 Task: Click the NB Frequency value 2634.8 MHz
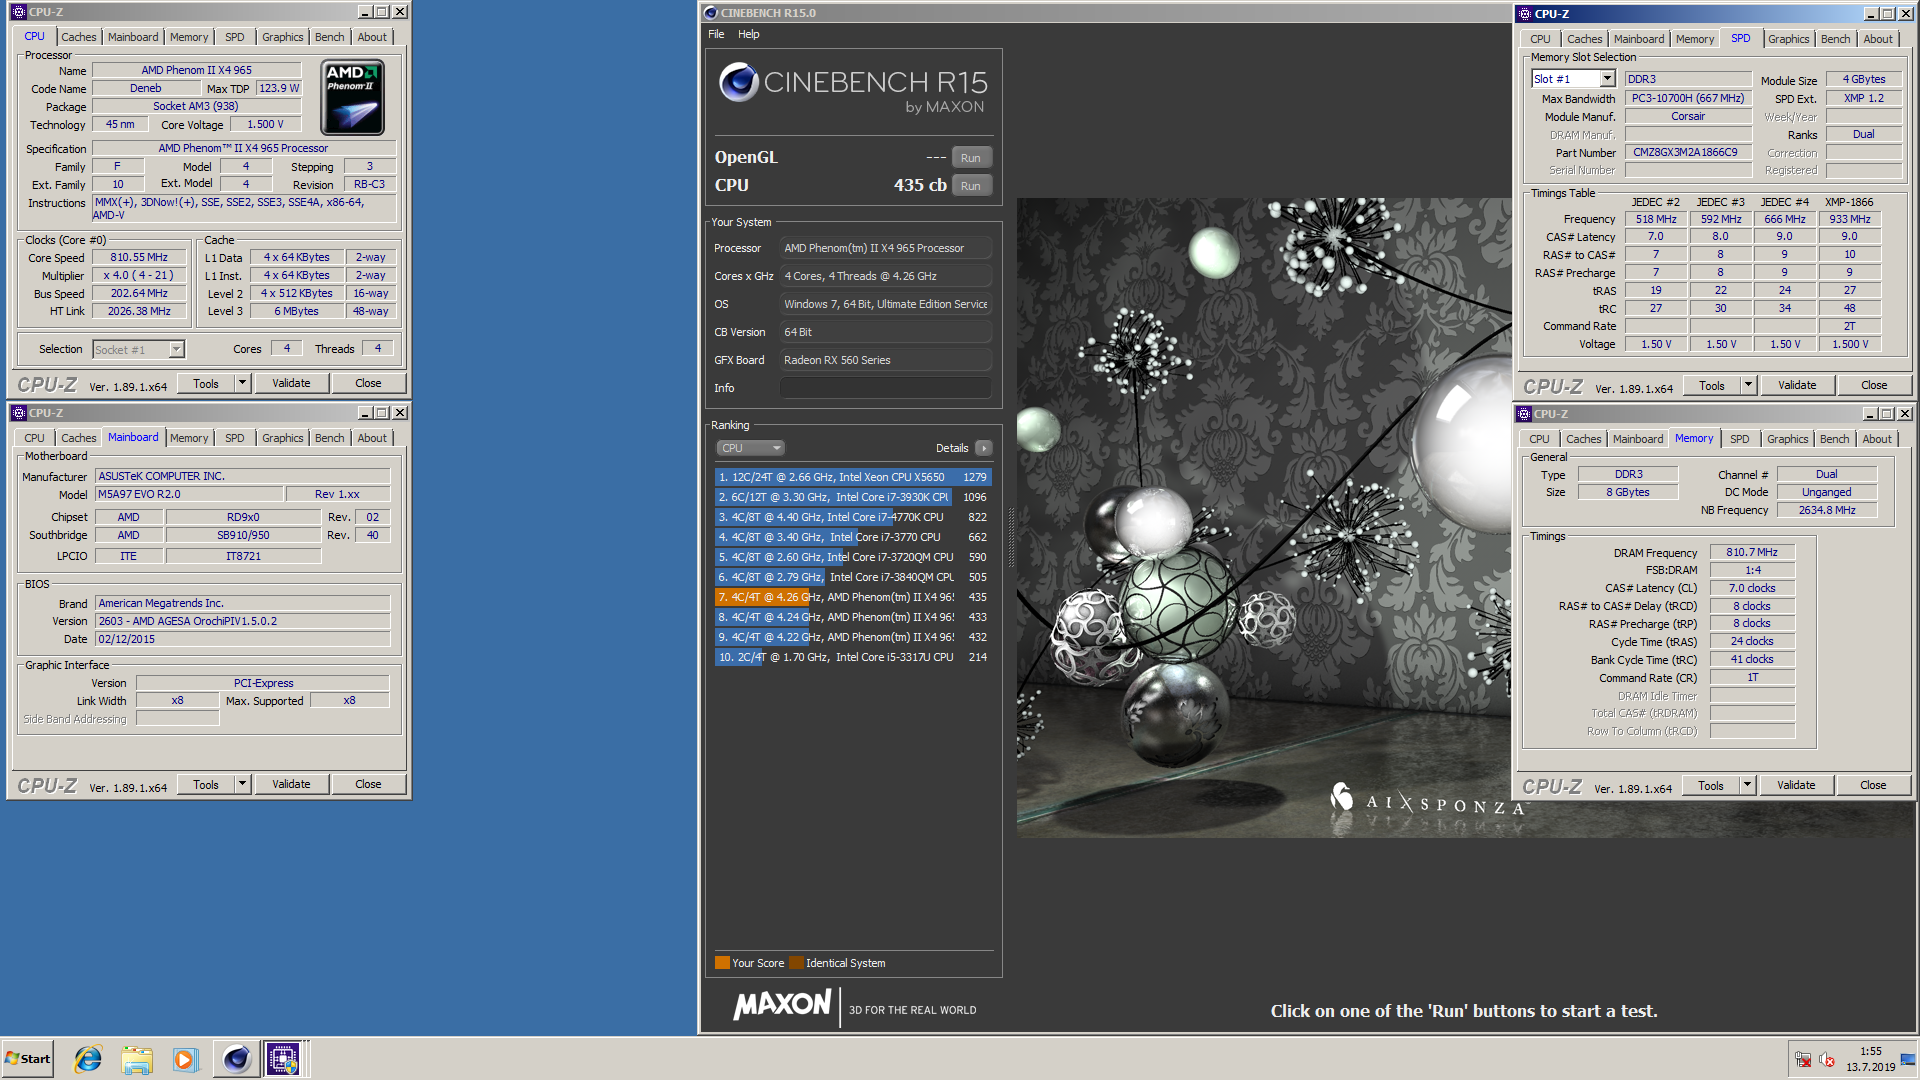1826,511
